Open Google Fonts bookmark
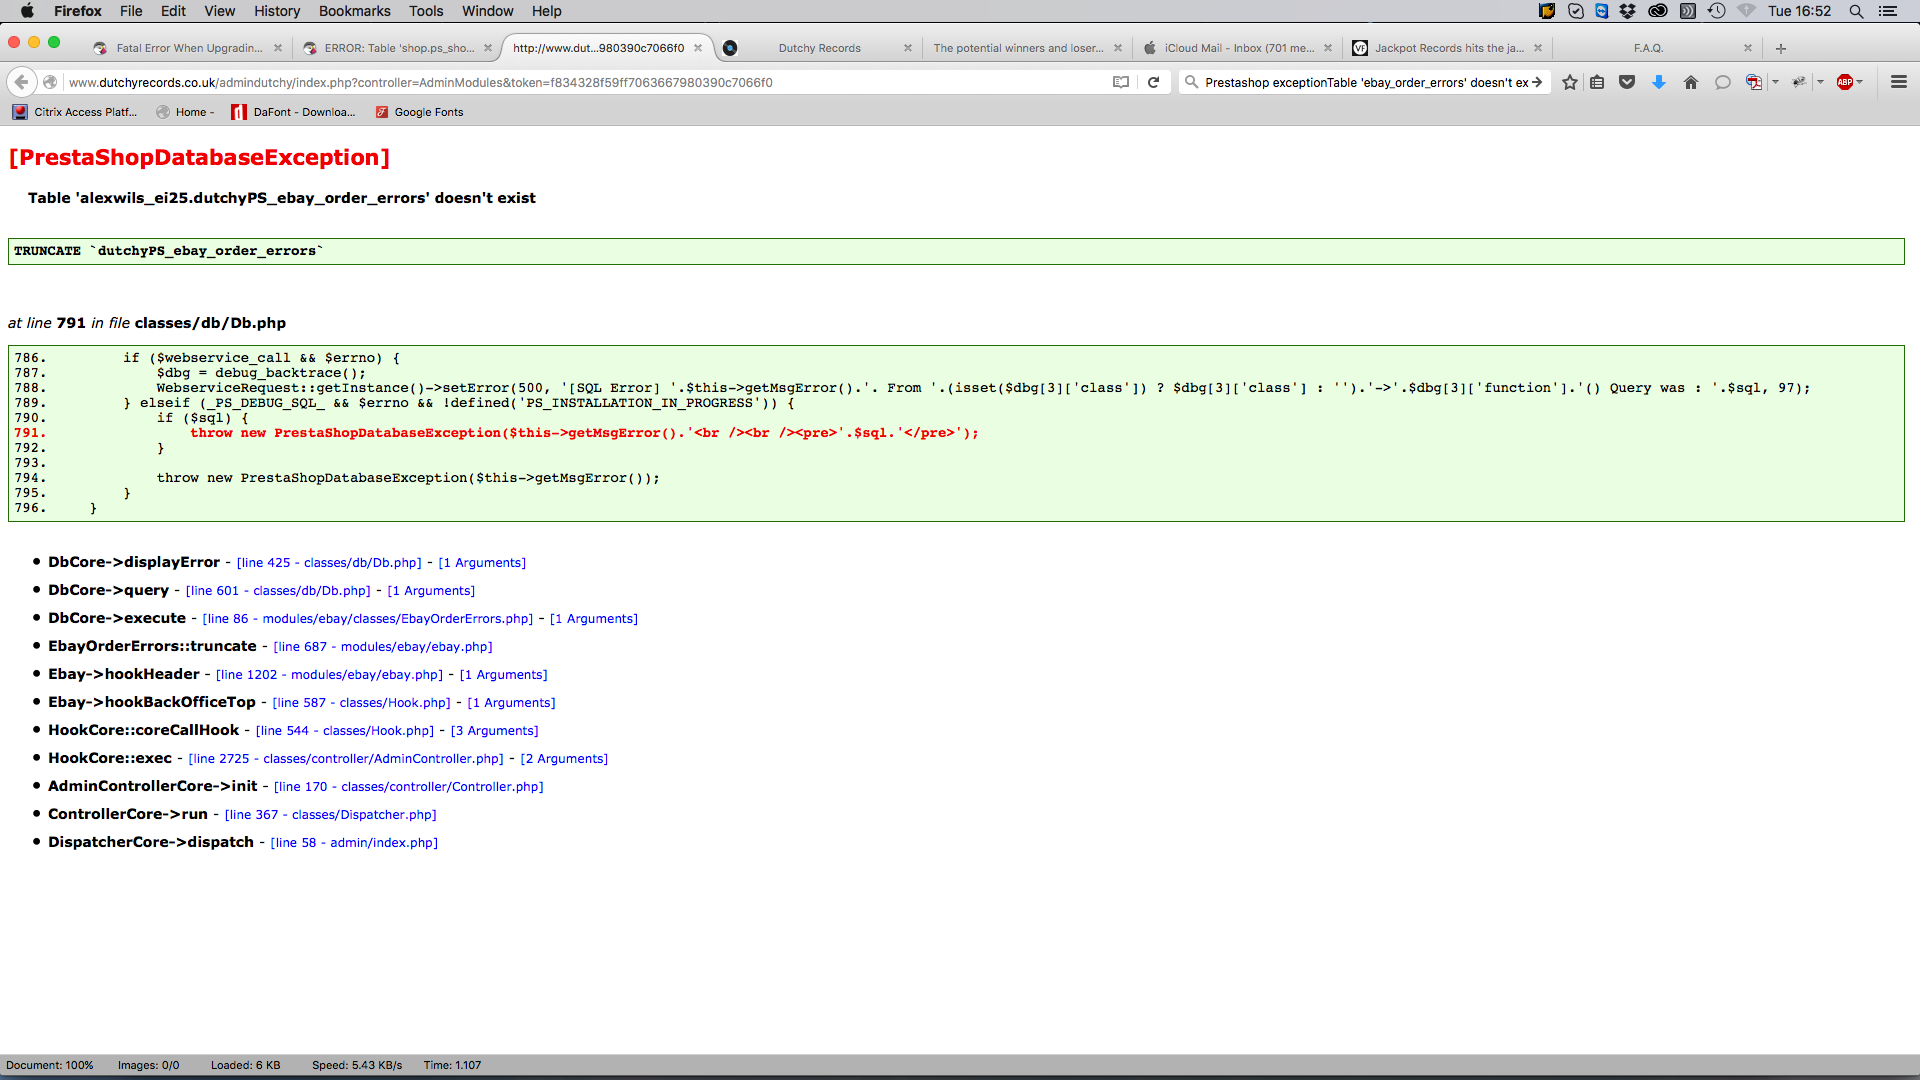The image size is (1920, 1080). click(x=419, y=112)
